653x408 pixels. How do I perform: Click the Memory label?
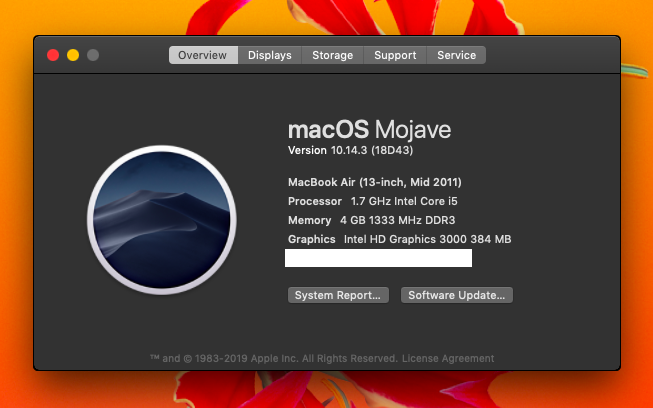pos(309,220)
